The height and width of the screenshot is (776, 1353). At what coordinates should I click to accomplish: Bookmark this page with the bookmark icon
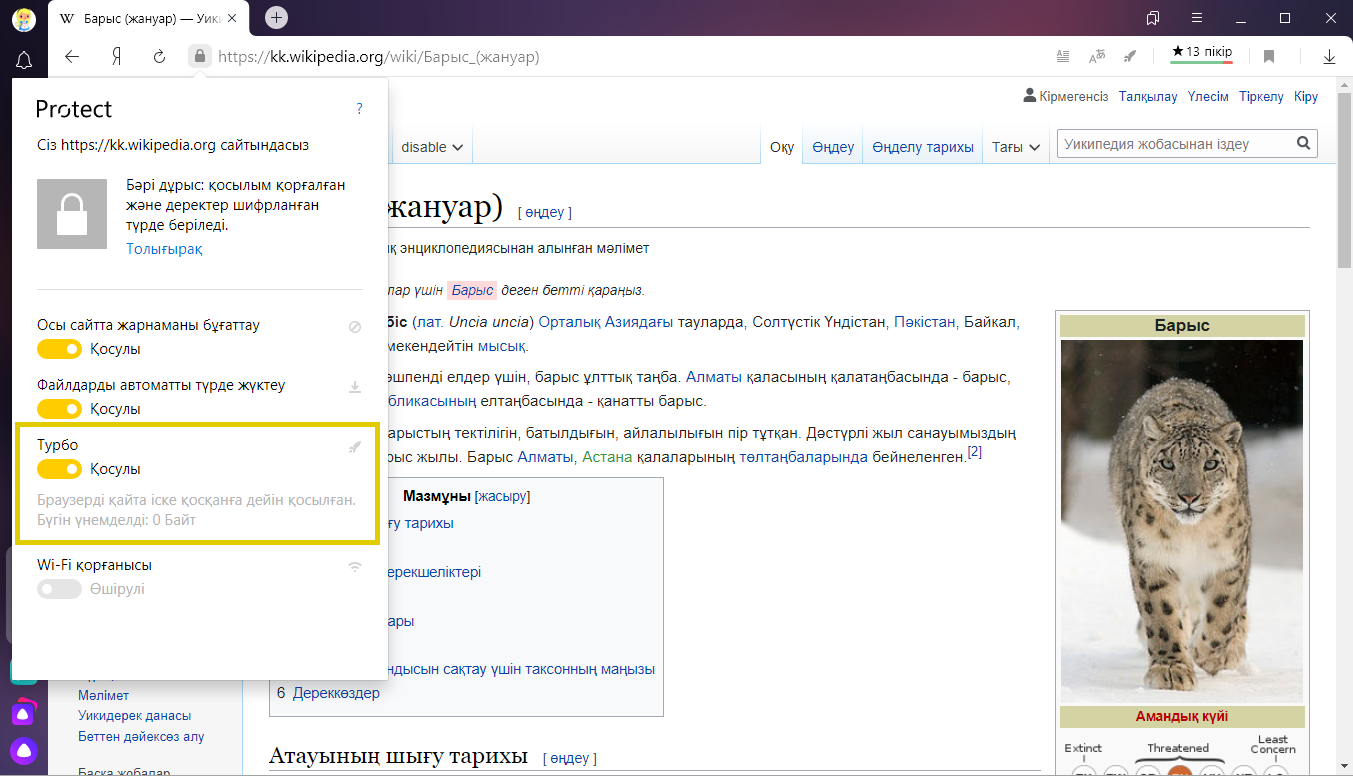[1269, 57]
